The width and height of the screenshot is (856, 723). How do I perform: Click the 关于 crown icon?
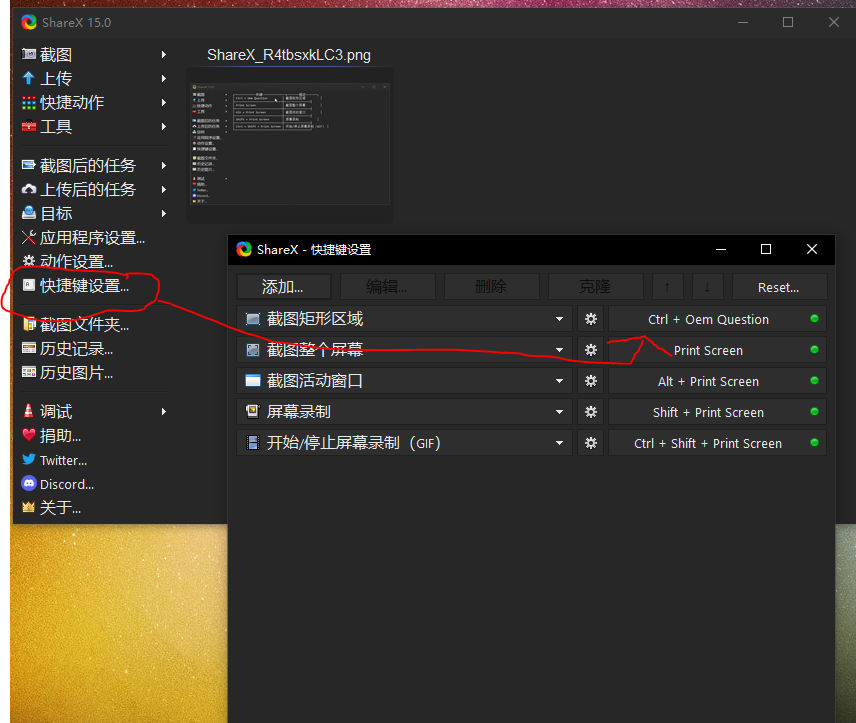point(28,507)
